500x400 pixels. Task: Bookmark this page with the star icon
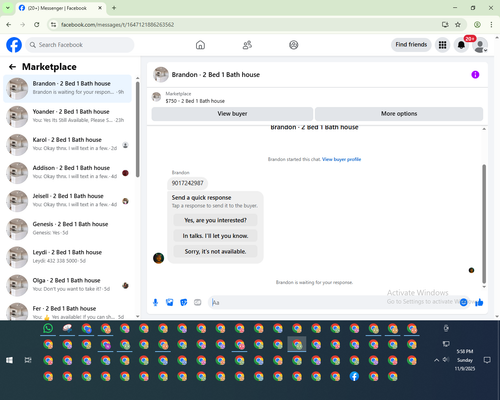pyautogui.click(x=458, y=25)
